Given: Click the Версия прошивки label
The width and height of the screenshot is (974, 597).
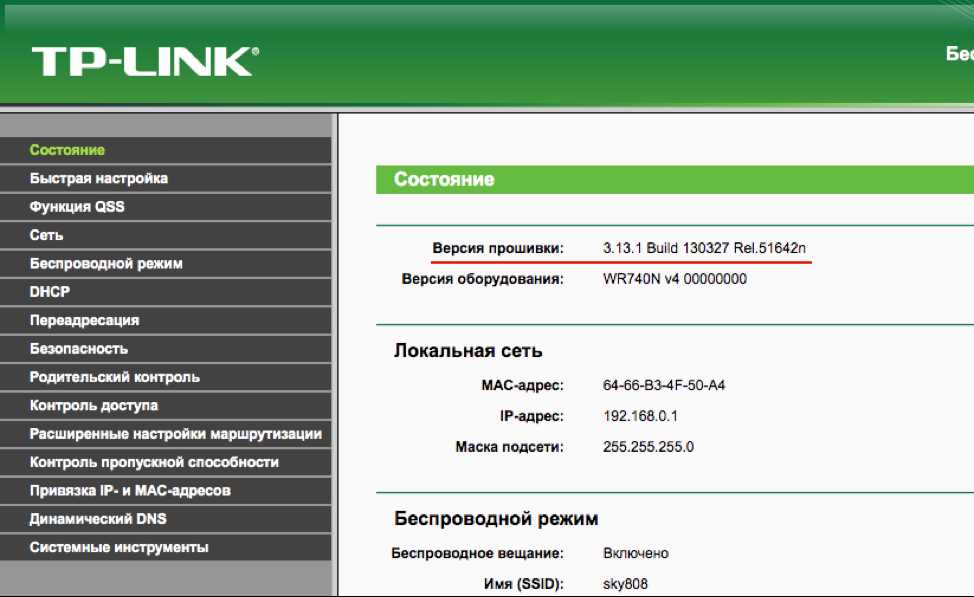Looking at the screenshot, I should click(498, 248).
